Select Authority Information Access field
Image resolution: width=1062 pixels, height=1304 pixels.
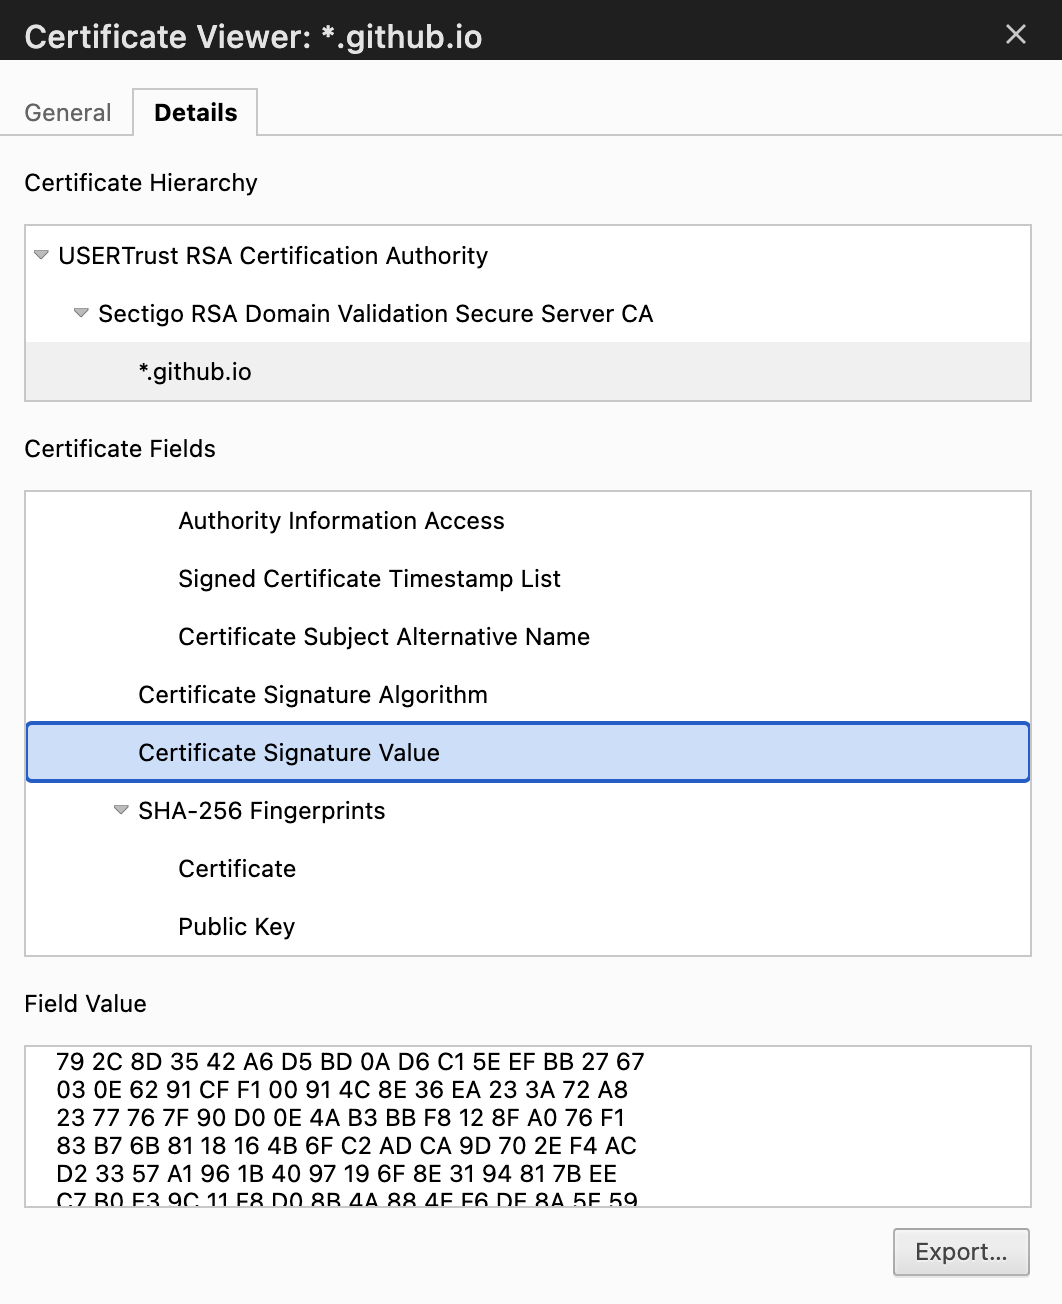pos(528,521)
